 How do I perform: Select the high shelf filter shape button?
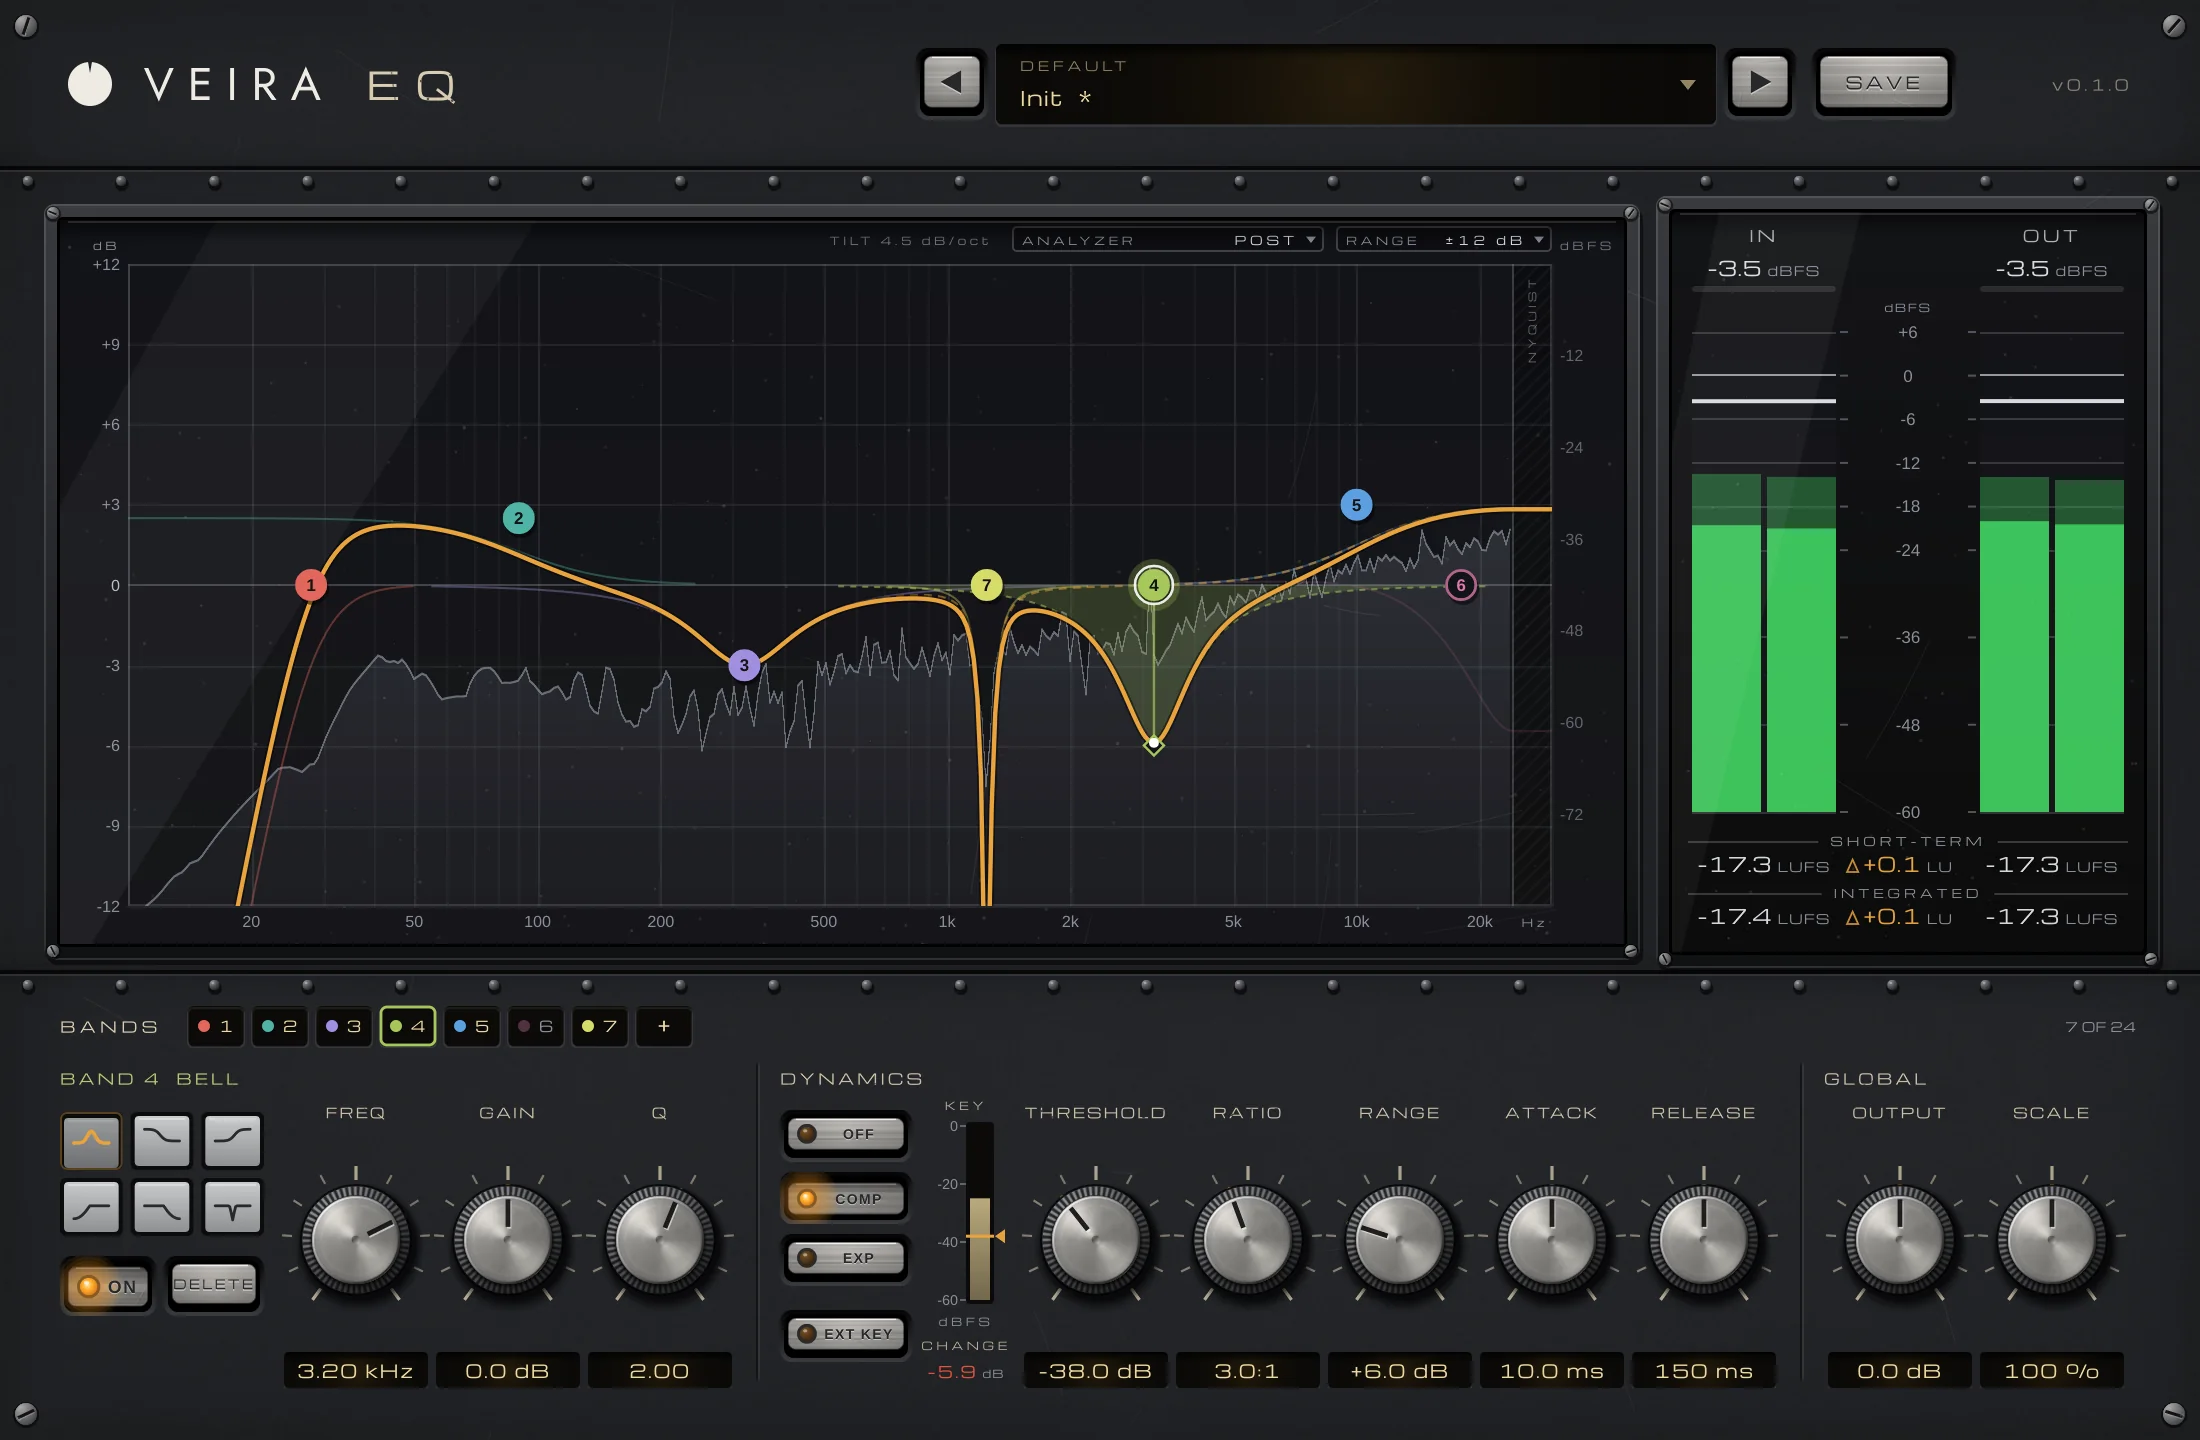232,1140
